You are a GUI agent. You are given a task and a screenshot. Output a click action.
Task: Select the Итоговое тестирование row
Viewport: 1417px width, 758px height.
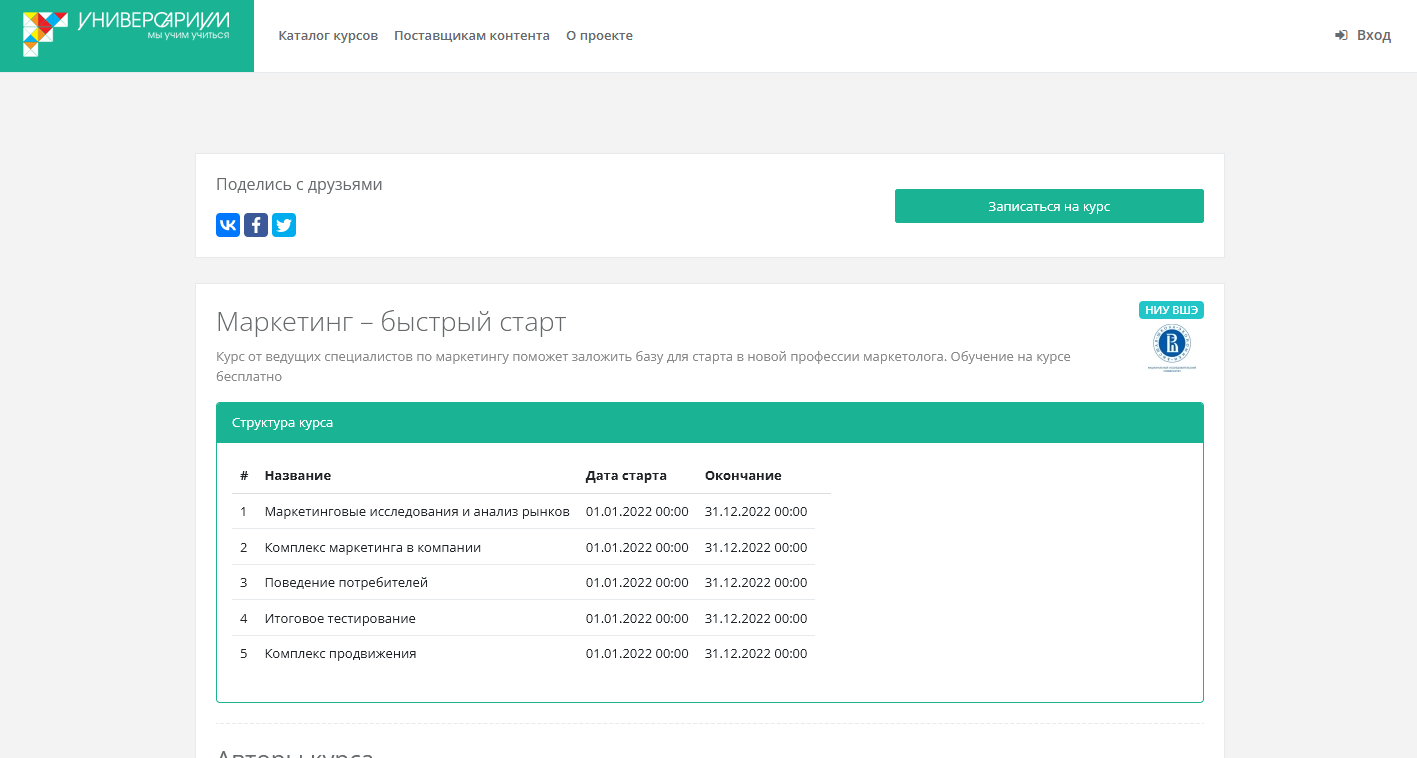340,618
